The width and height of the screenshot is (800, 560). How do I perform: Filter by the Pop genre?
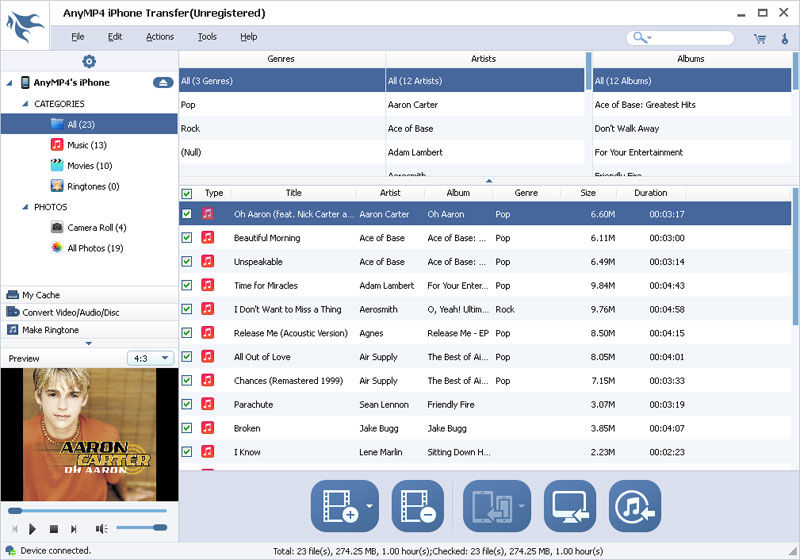tap(282, 105)
